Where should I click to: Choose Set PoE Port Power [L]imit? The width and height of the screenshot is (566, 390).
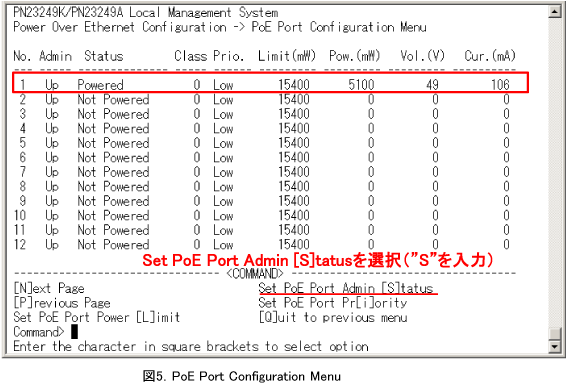coord(97,317)
